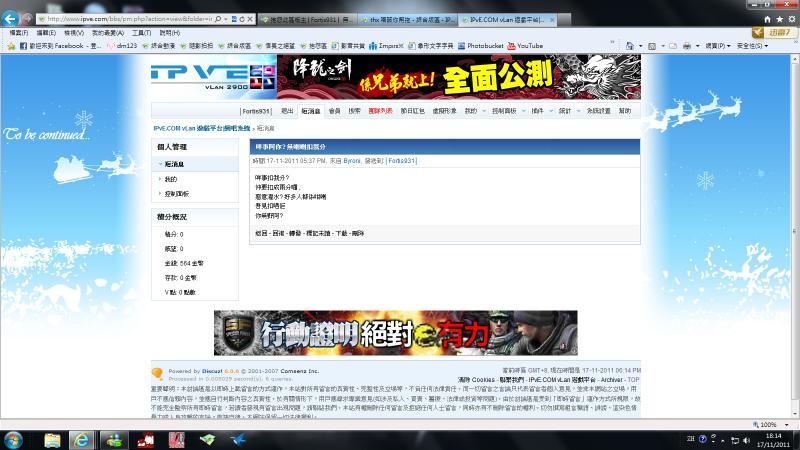The width and height of the screenshot is (800, 450).
Task: Click the command bar feeds icon
Action: [652, 46]
